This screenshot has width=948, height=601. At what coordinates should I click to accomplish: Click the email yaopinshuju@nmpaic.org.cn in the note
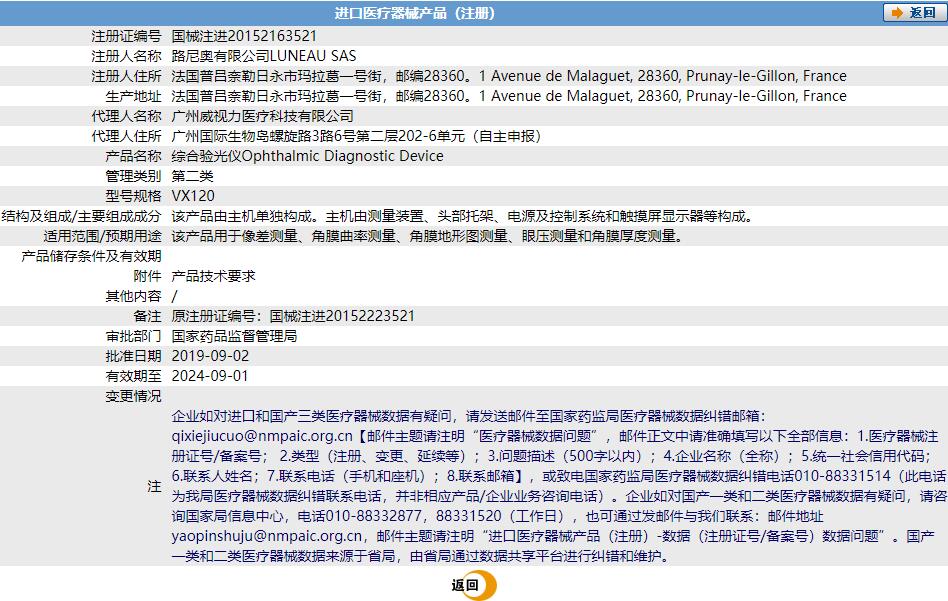tap(267, 536)
